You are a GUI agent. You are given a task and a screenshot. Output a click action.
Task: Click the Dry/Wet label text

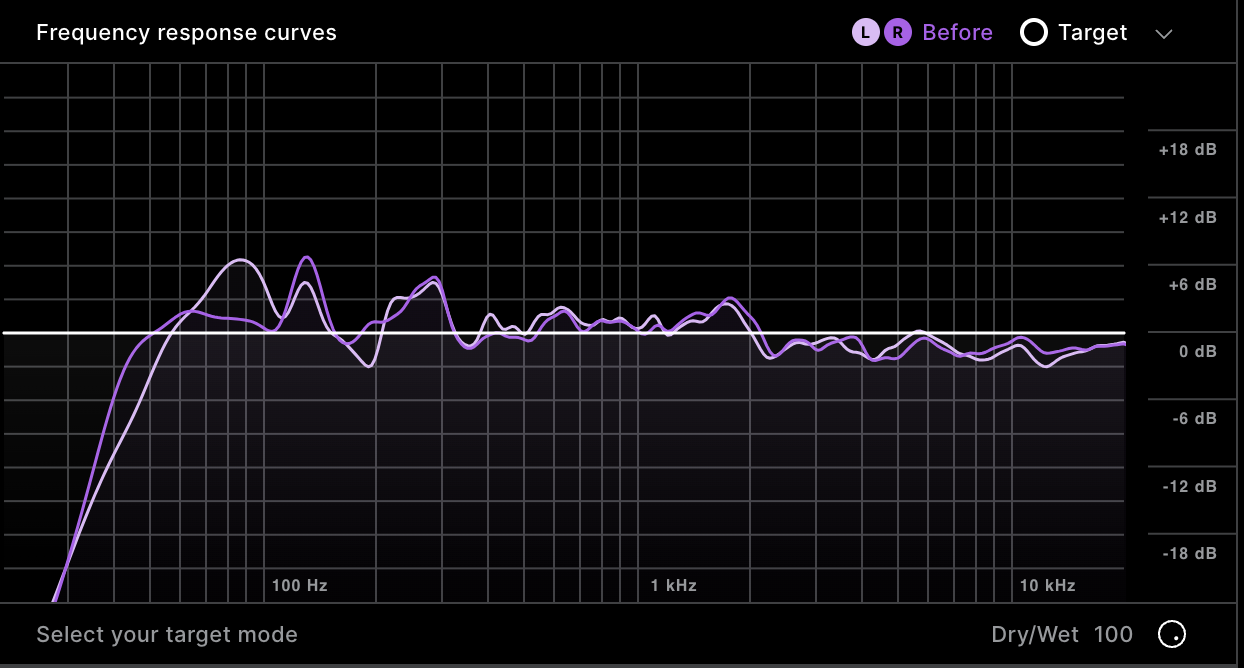pos(1035,634)
